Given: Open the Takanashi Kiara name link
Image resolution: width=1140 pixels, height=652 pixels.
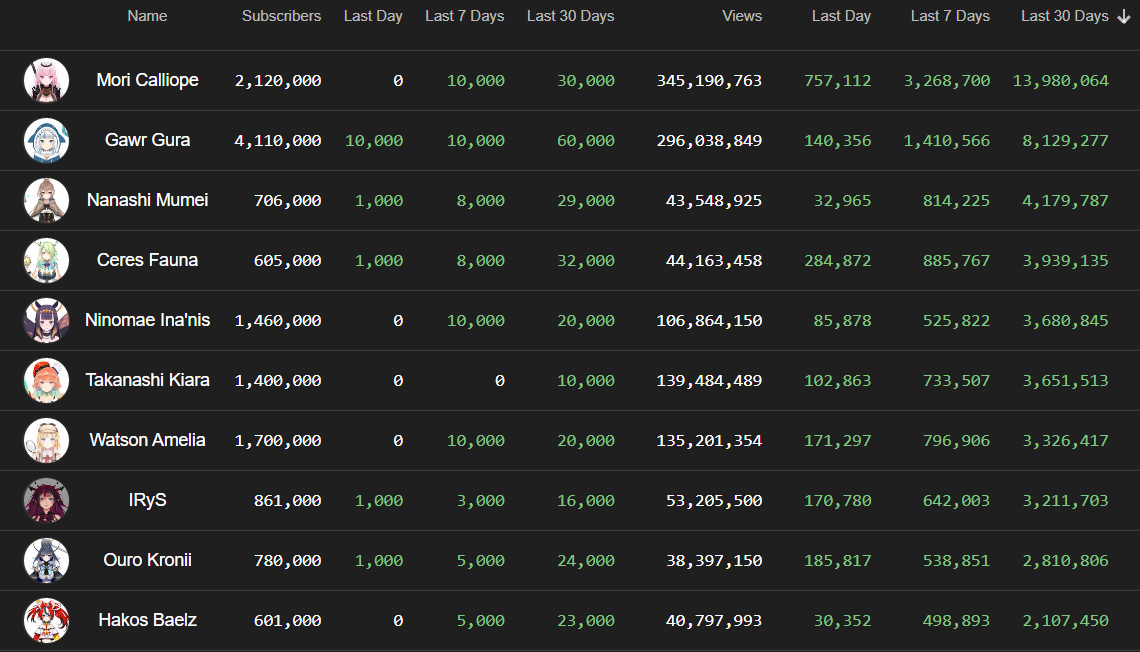Looking at the screenshot, I should pos(148,380).
